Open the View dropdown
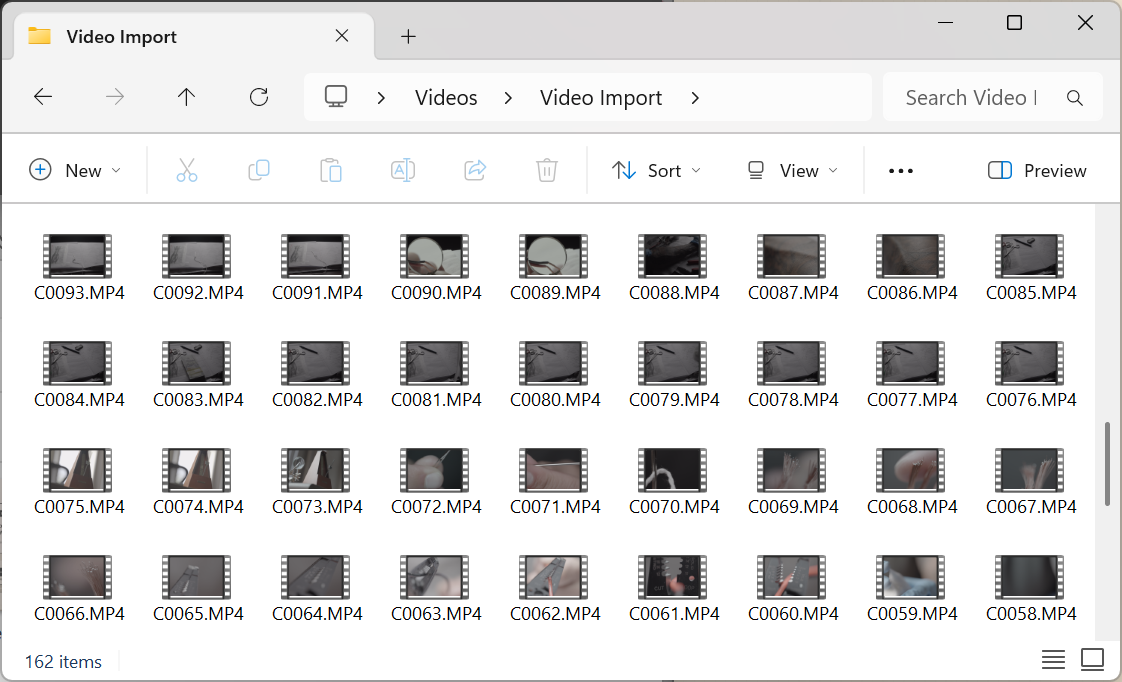This screenshot has height=682, width=1122. click(x=791, y=170)
